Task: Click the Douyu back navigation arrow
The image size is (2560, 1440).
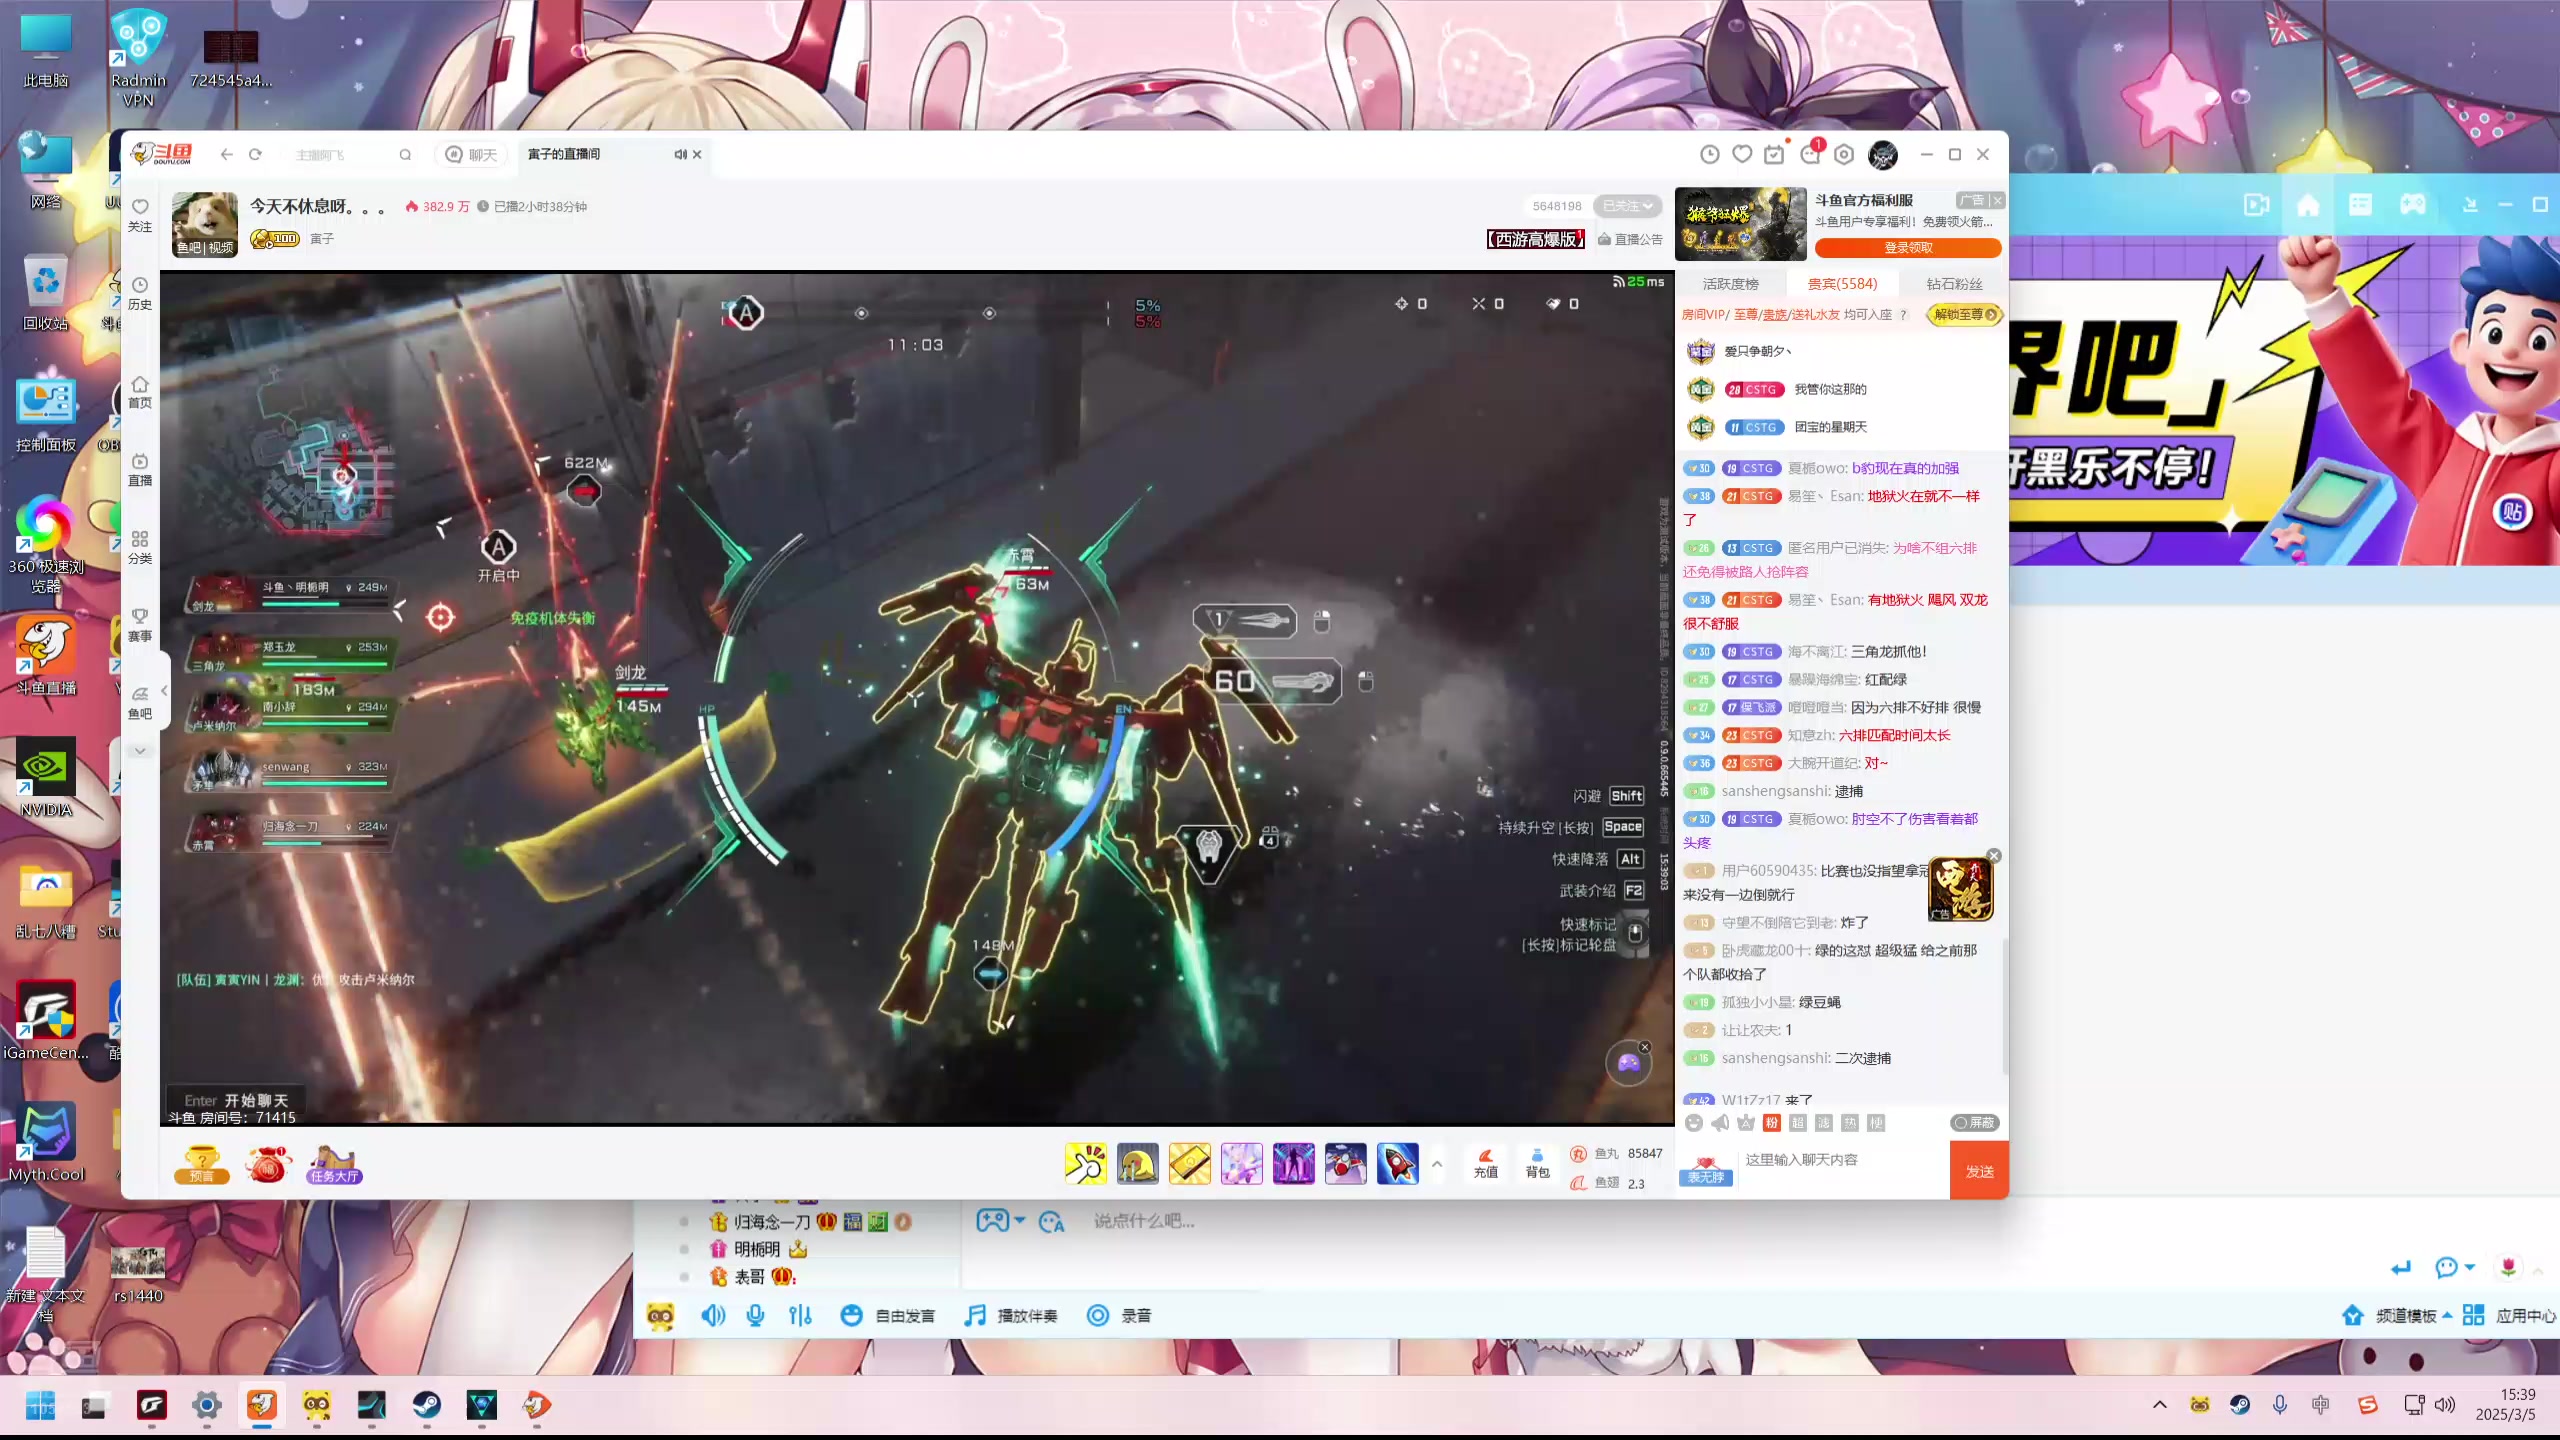Action: [226, 154]
